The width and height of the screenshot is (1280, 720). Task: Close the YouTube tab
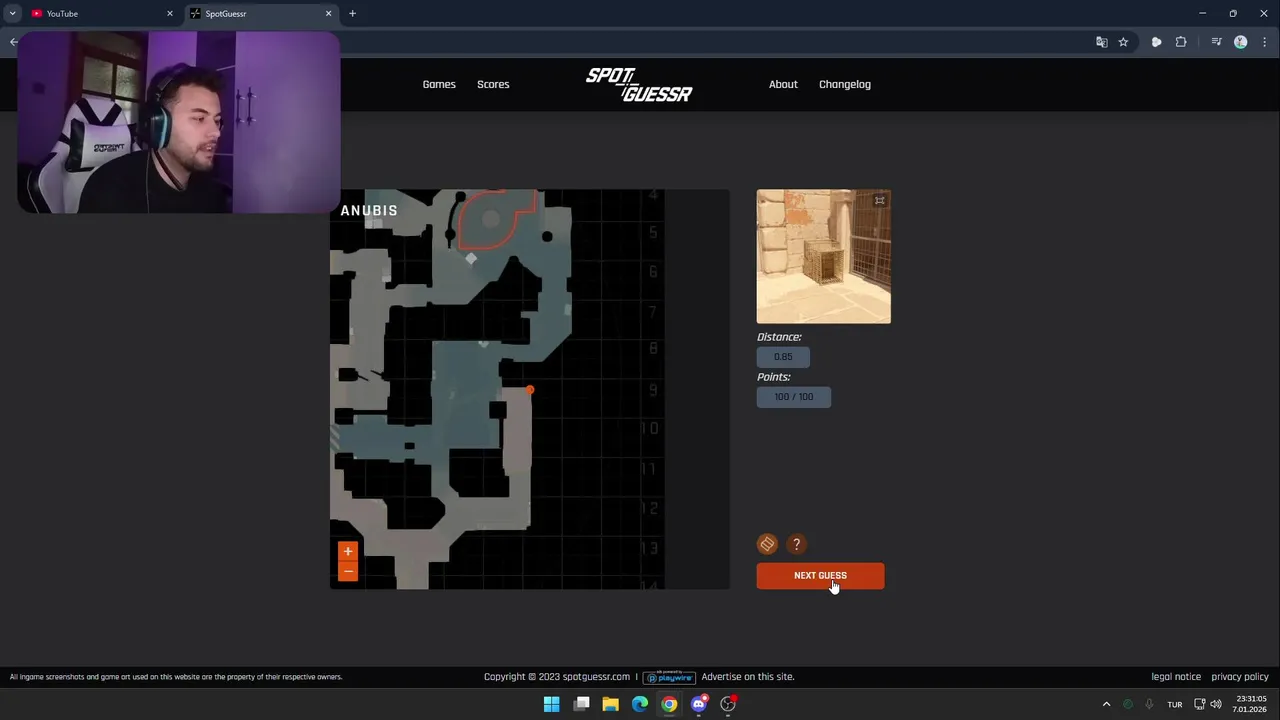(x=169, y=14)
